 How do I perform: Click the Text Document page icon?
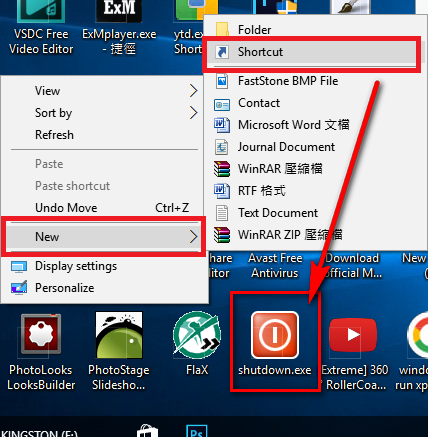click(x=222, y=213)
